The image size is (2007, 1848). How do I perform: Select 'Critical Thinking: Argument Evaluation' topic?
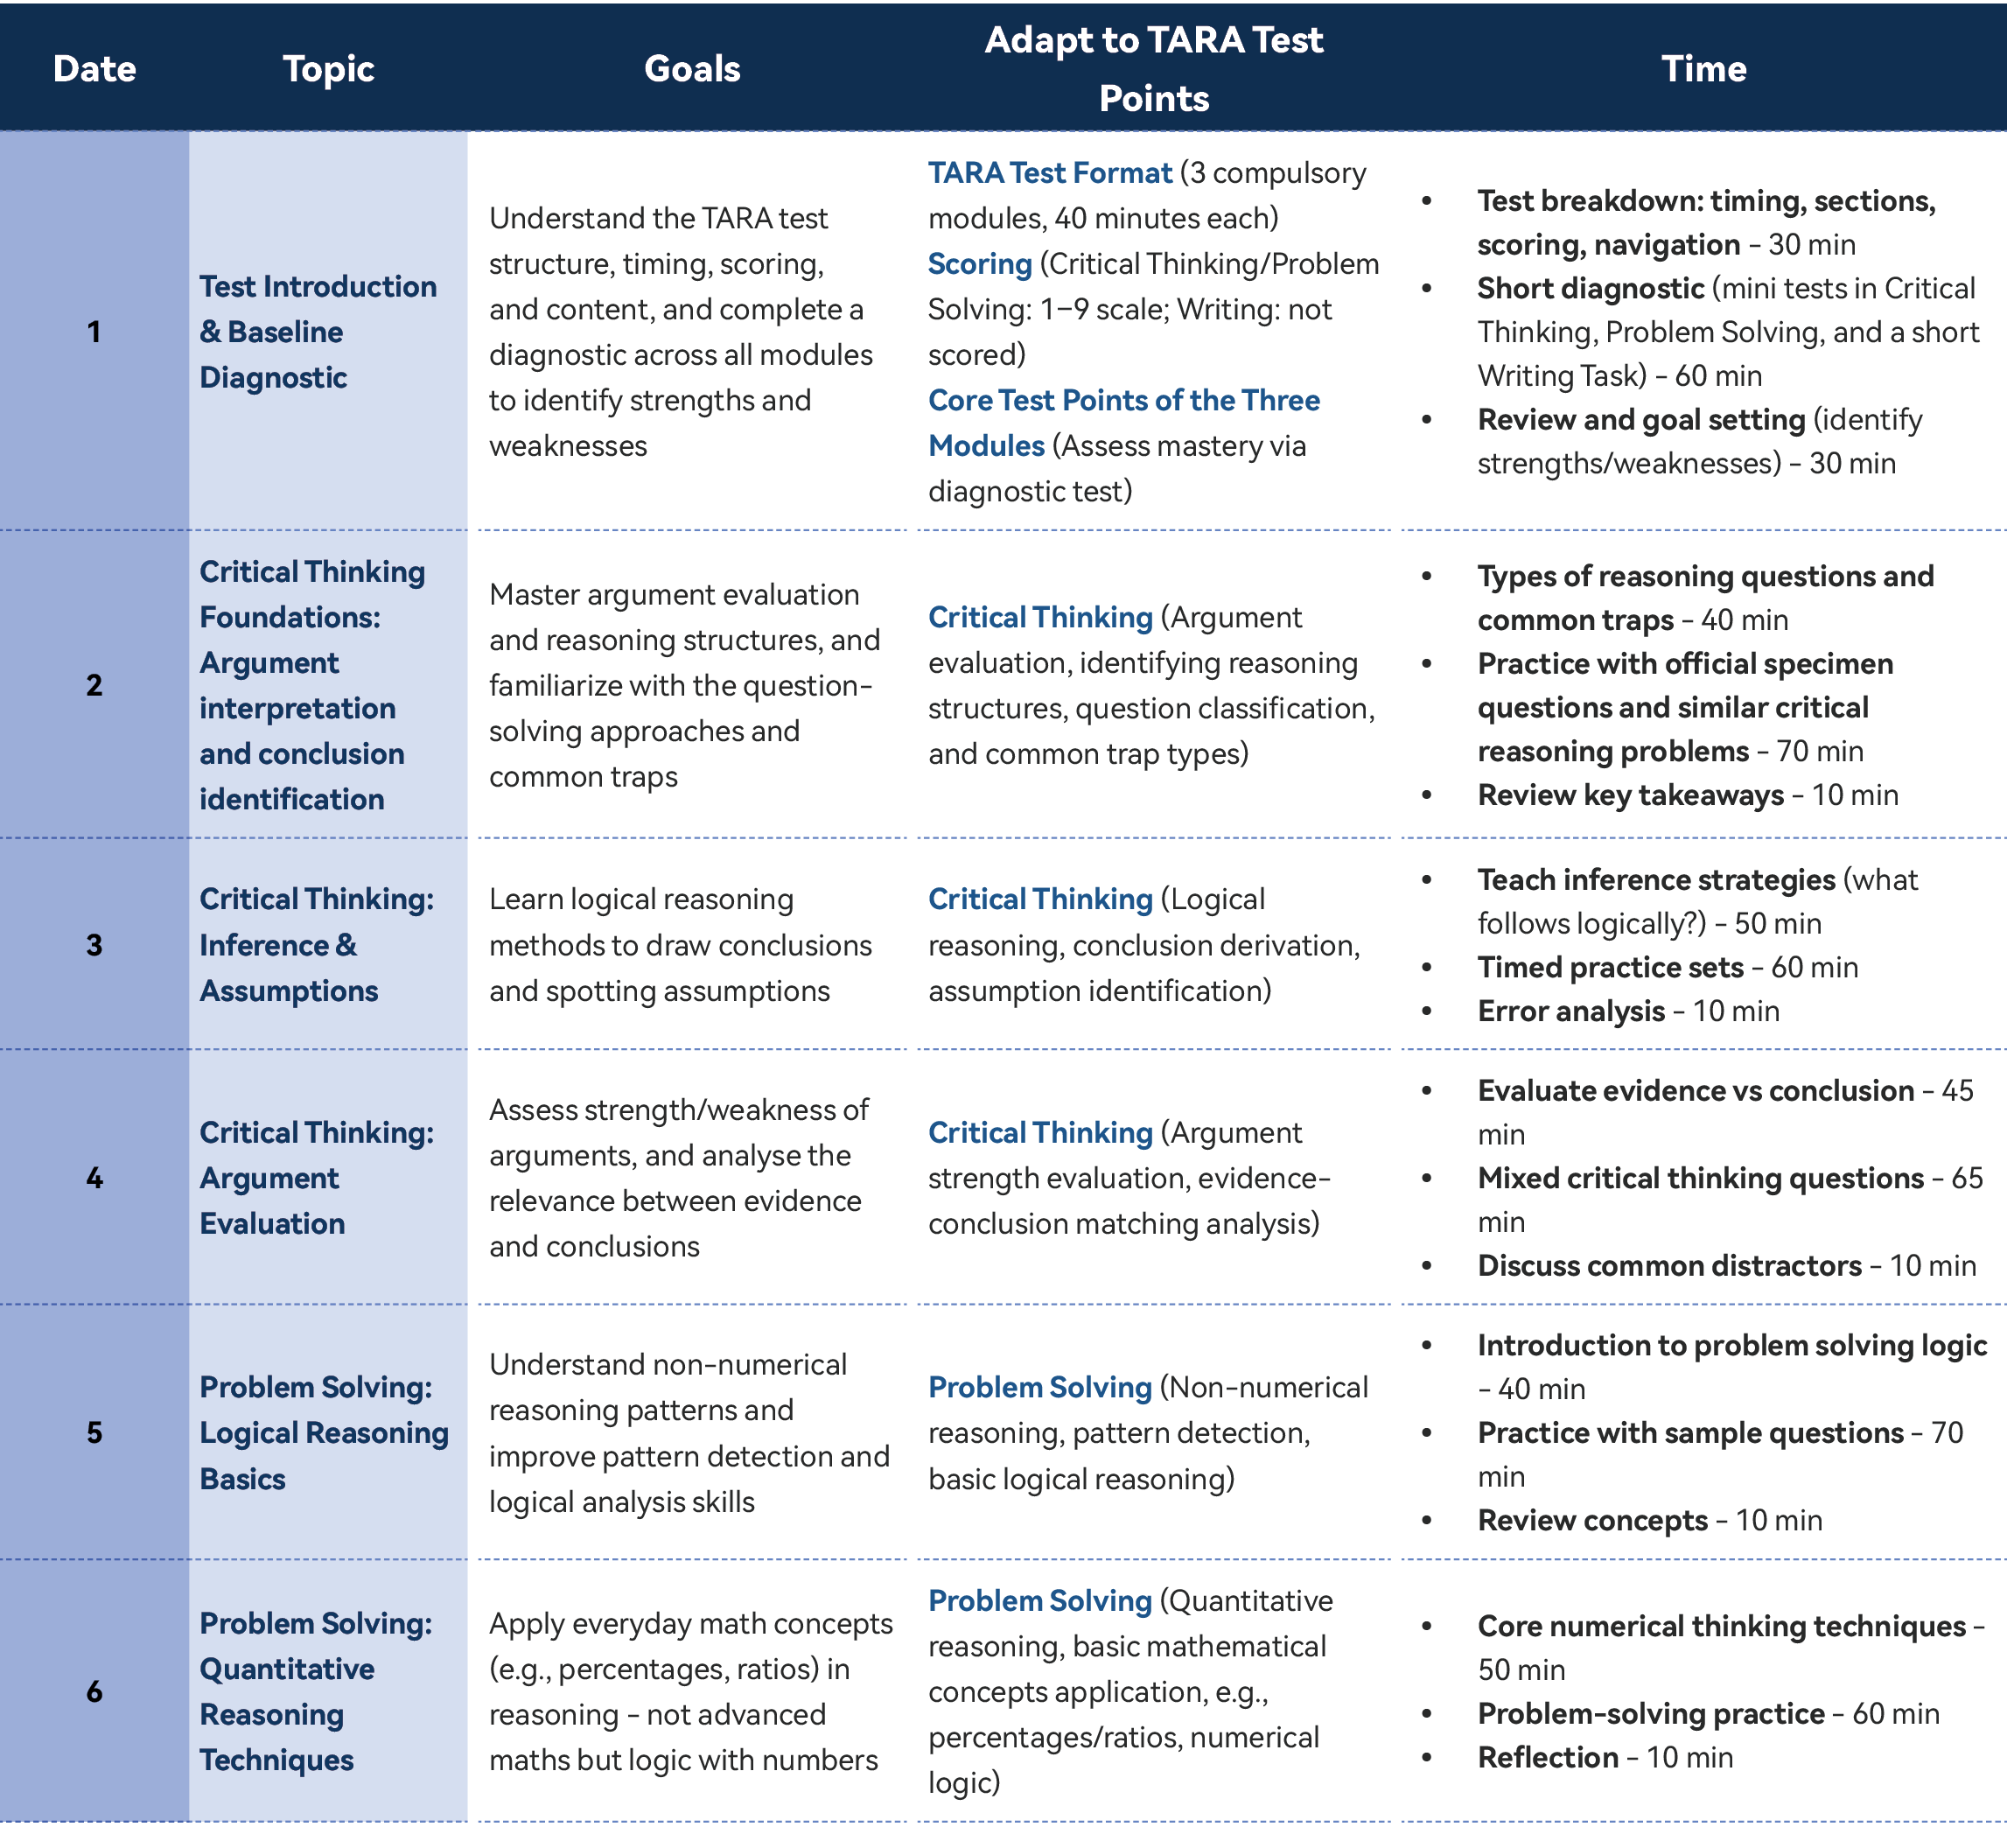point(316,1178)
